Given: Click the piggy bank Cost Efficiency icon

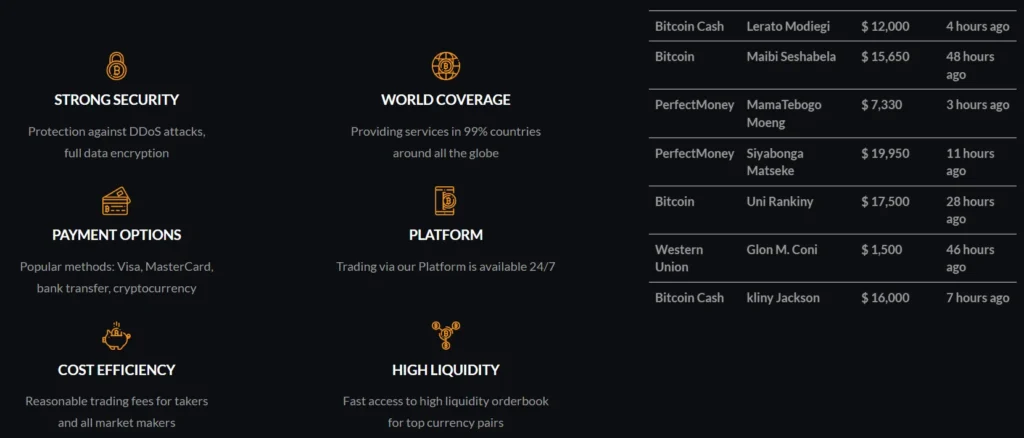Looking at the screenshot, I should coord(116,336).
